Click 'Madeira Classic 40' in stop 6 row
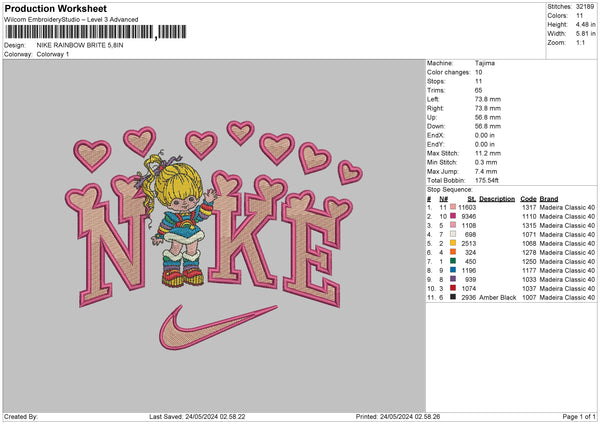The height and width of the screenshot is (424, 600). (567, 253)
